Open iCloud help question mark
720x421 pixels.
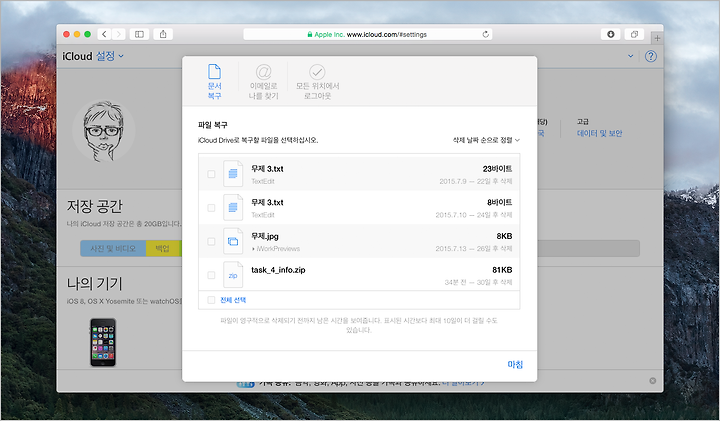[x=651, y=56]
